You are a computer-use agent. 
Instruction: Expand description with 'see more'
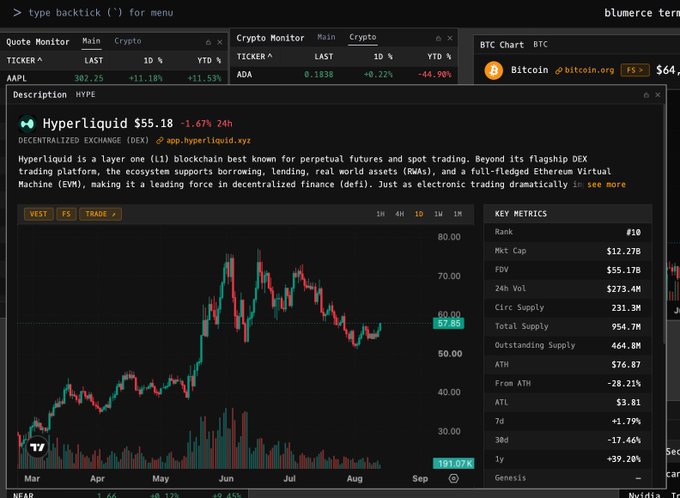[x=606, y=184]
